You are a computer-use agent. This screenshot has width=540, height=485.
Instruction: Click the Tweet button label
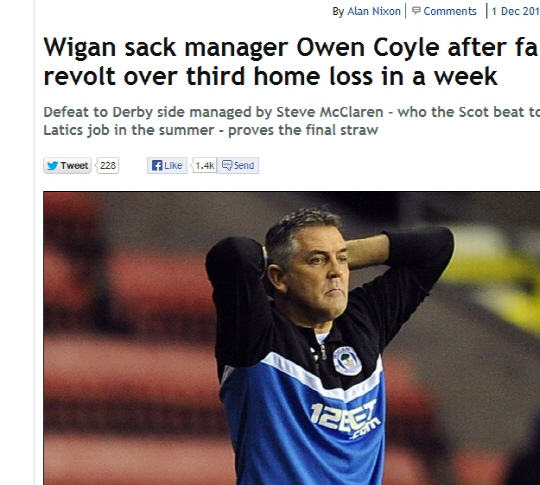coord(74,166)
